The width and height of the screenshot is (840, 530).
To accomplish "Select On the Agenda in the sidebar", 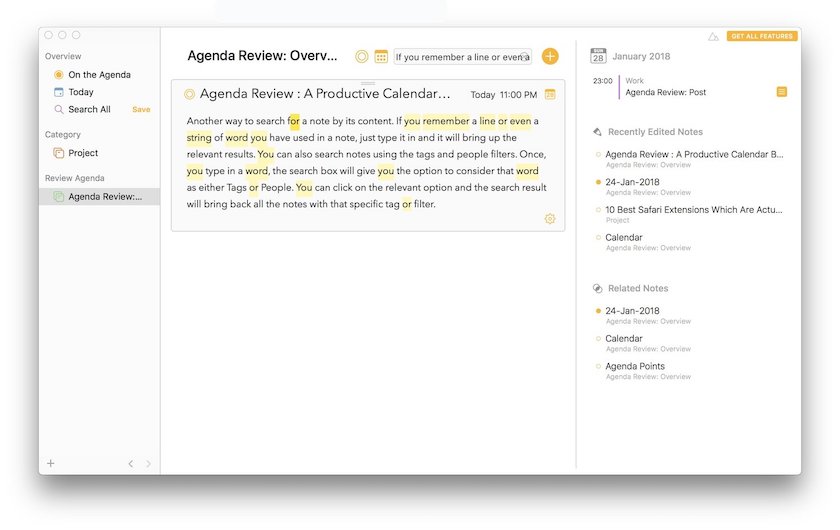I will (98, 75).
